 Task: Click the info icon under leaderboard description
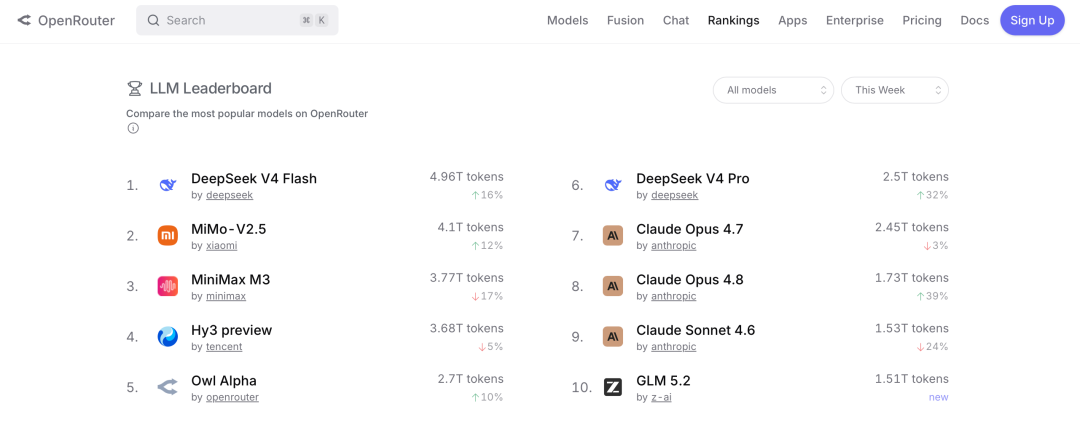(x=133, y=128)
